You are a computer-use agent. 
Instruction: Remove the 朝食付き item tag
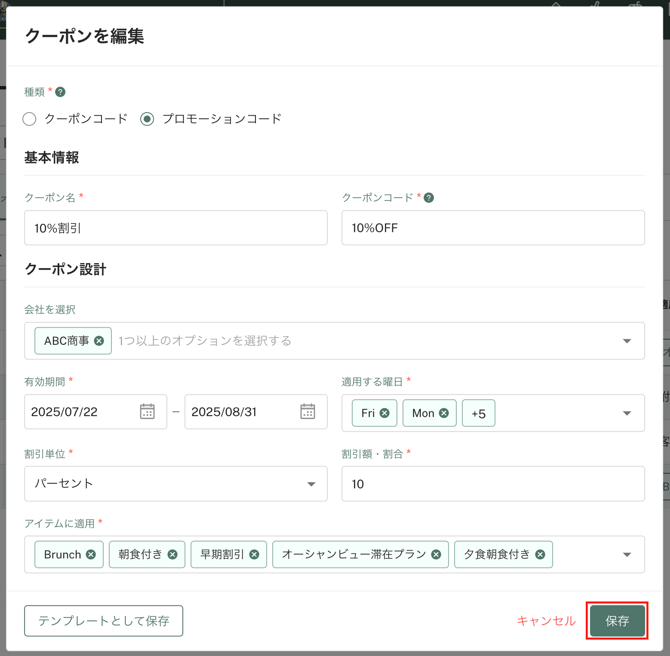172,554
